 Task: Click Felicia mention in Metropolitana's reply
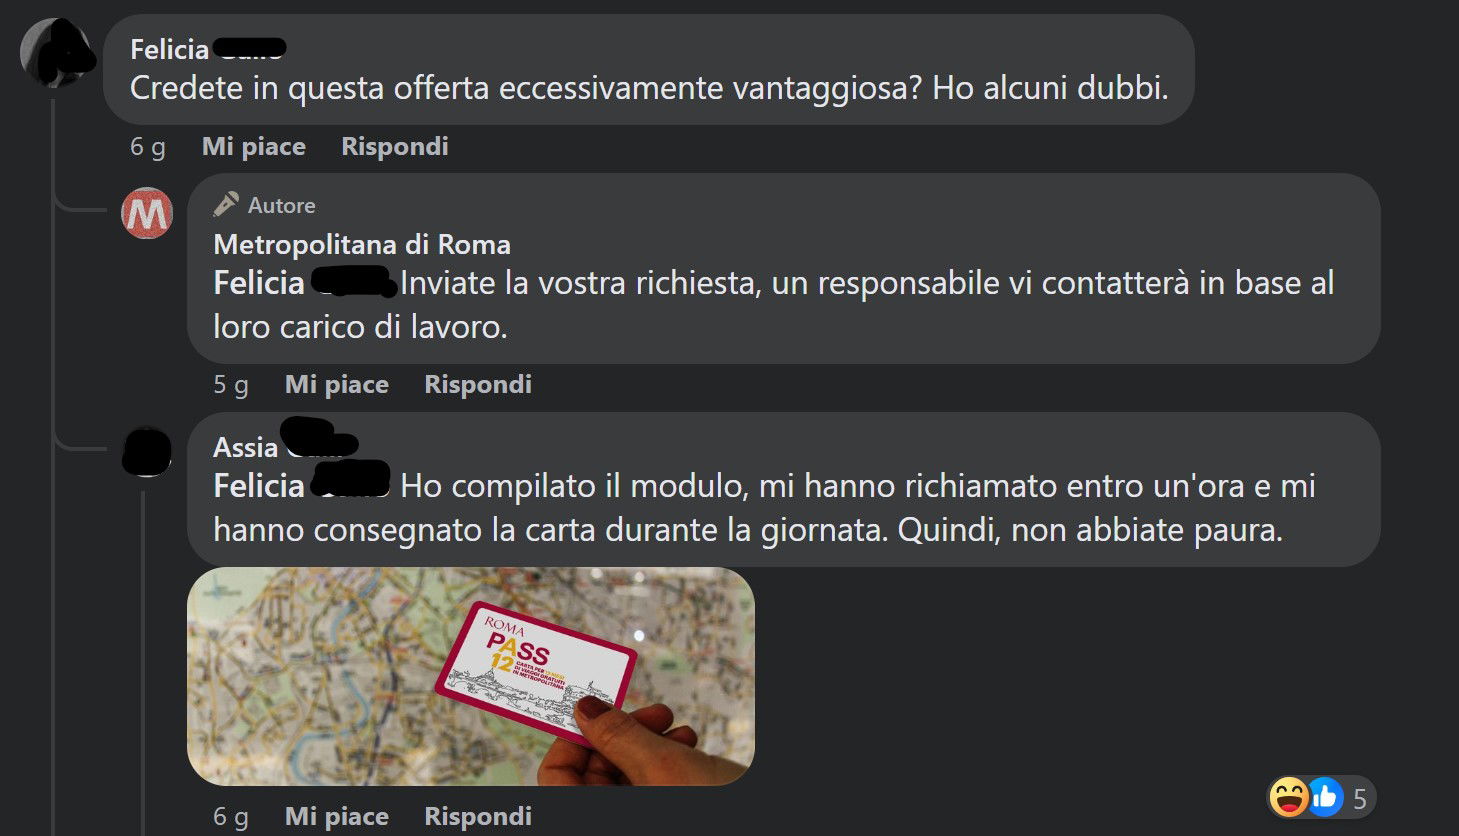[x=305, y=283]
